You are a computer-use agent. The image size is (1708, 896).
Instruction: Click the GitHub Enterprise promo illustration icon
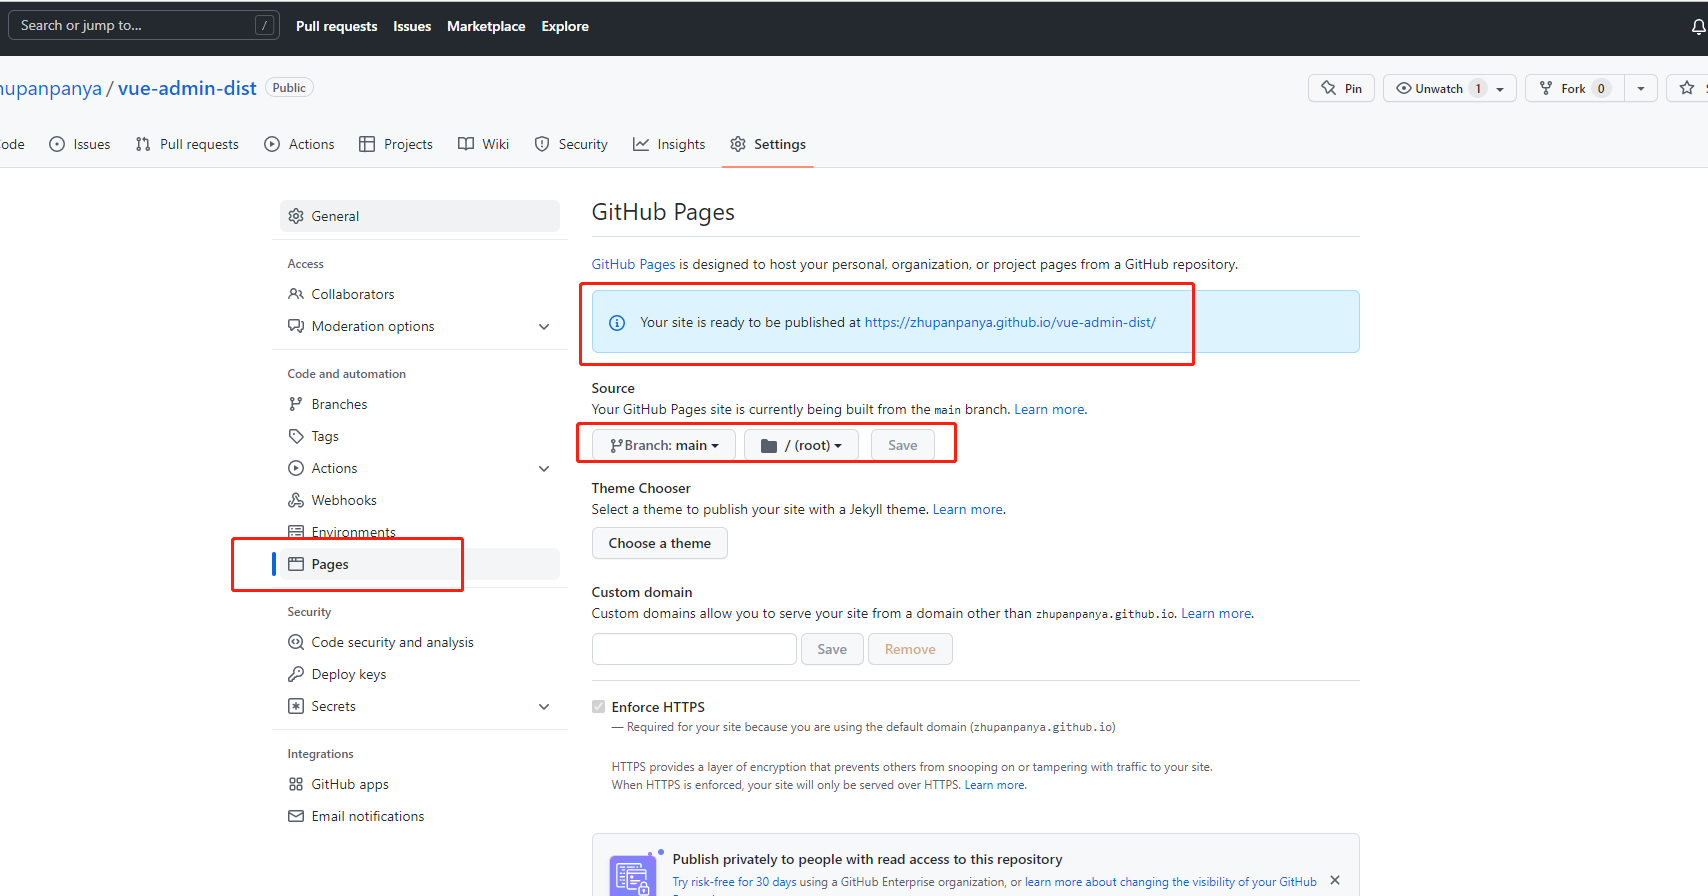pyautogui.click(x=634, y=876)
